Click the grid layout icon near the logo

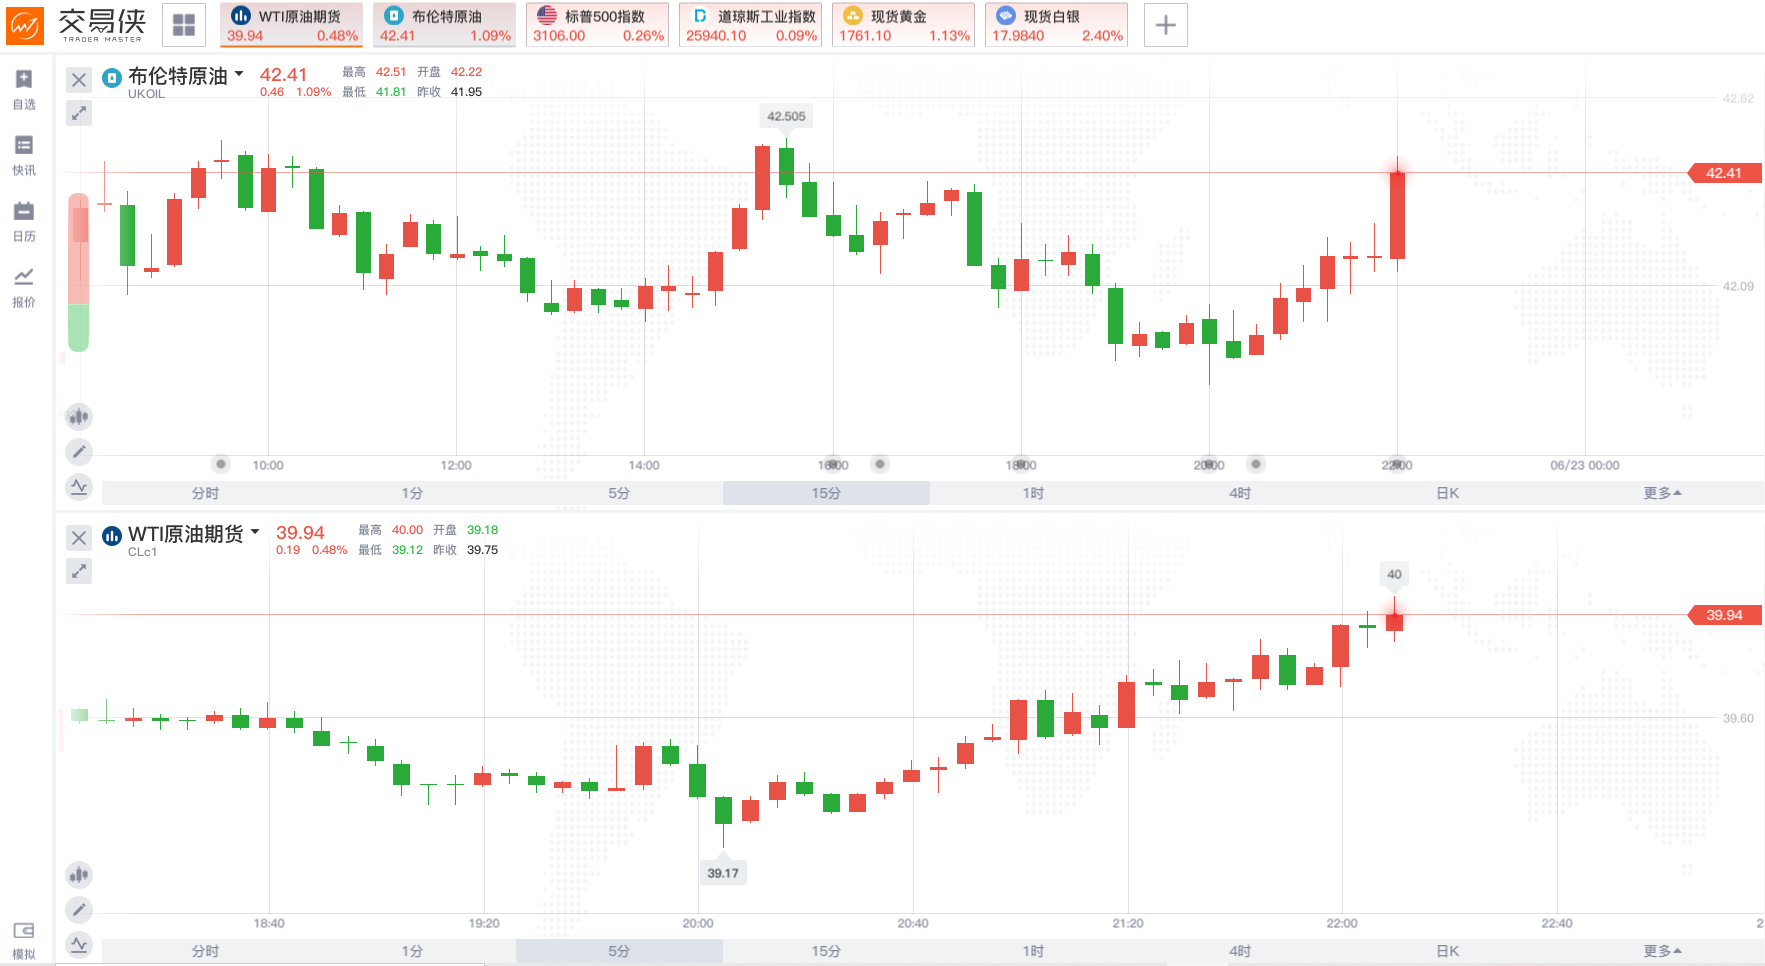(x=184, y=25)
